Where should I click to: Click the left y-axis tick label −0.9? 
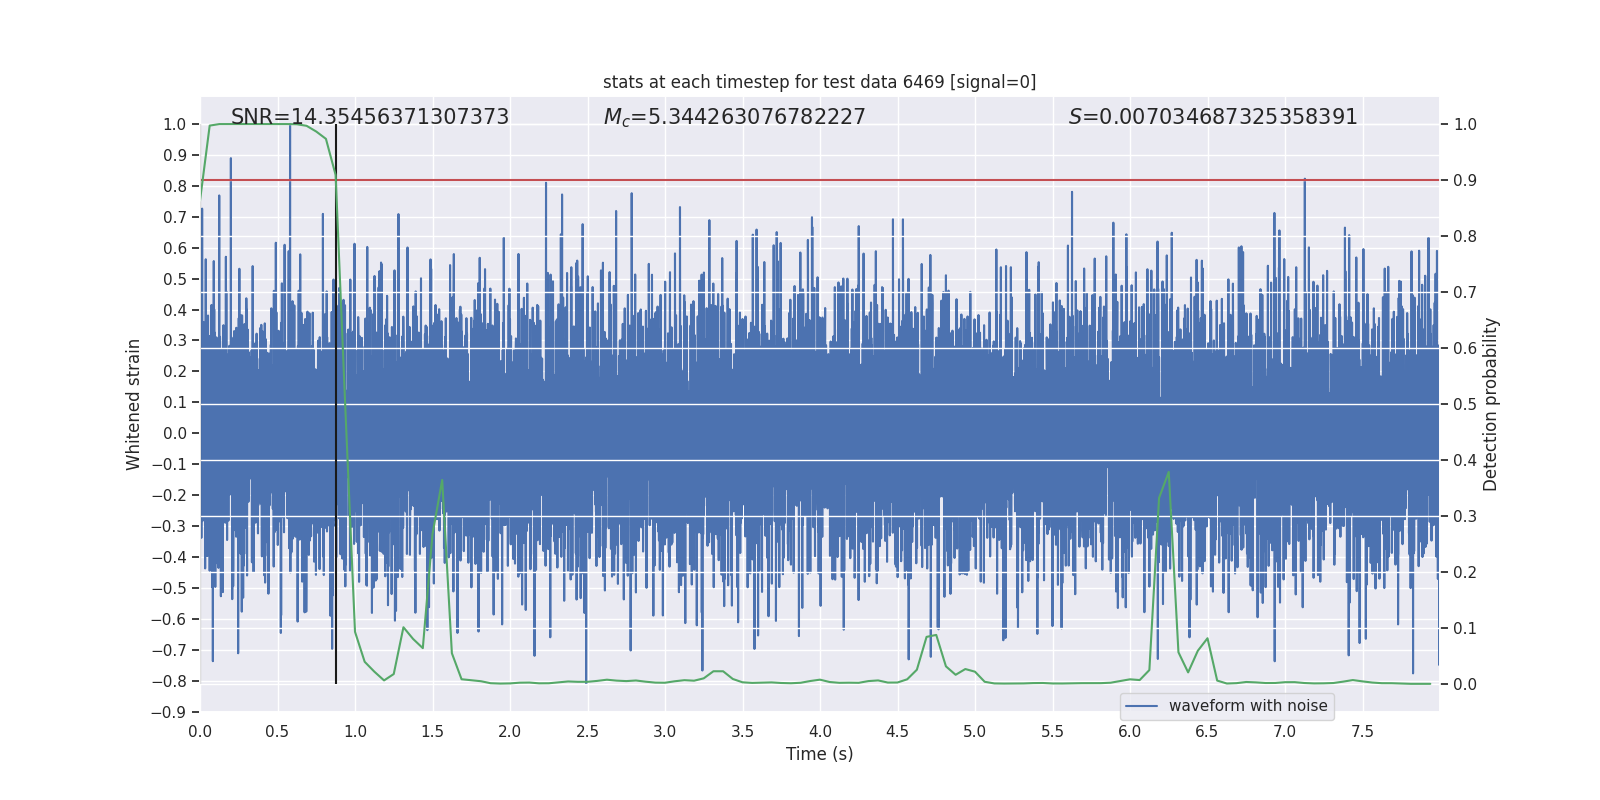click(169, 712)
